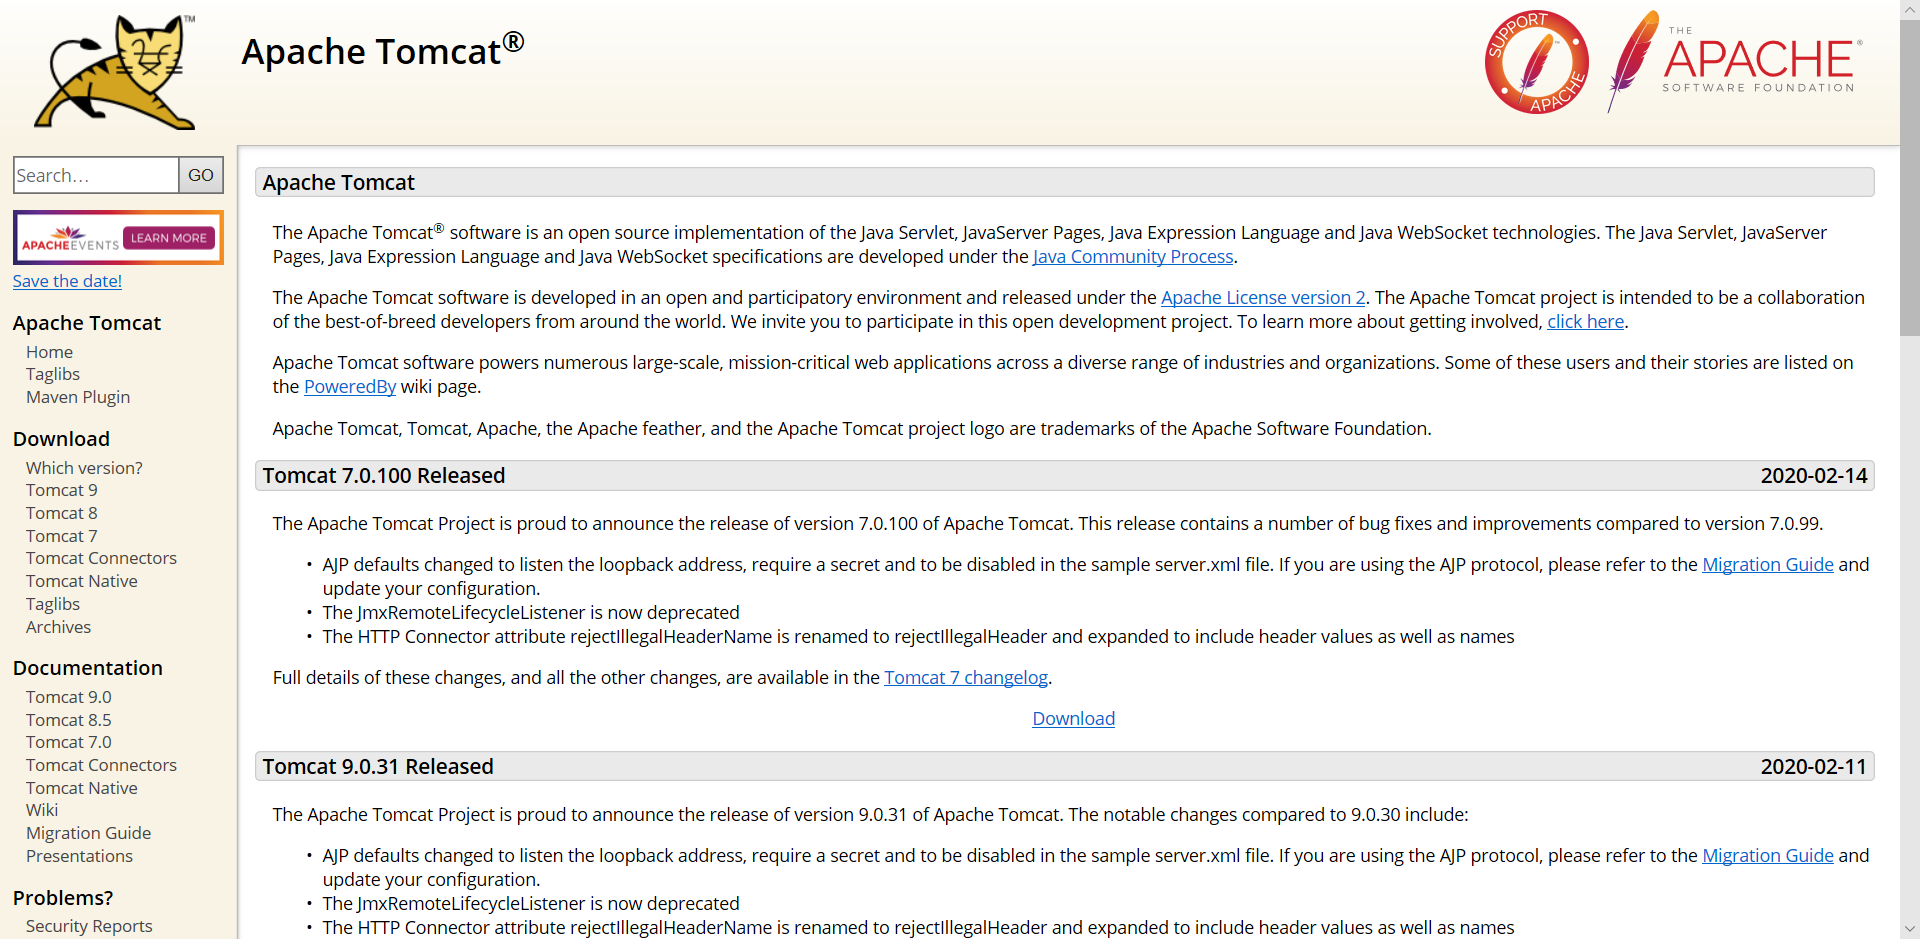The width and height of the screenshot is (1920, 939).
Task: Open the Support Apache badge
Action: click(1537, 62)
